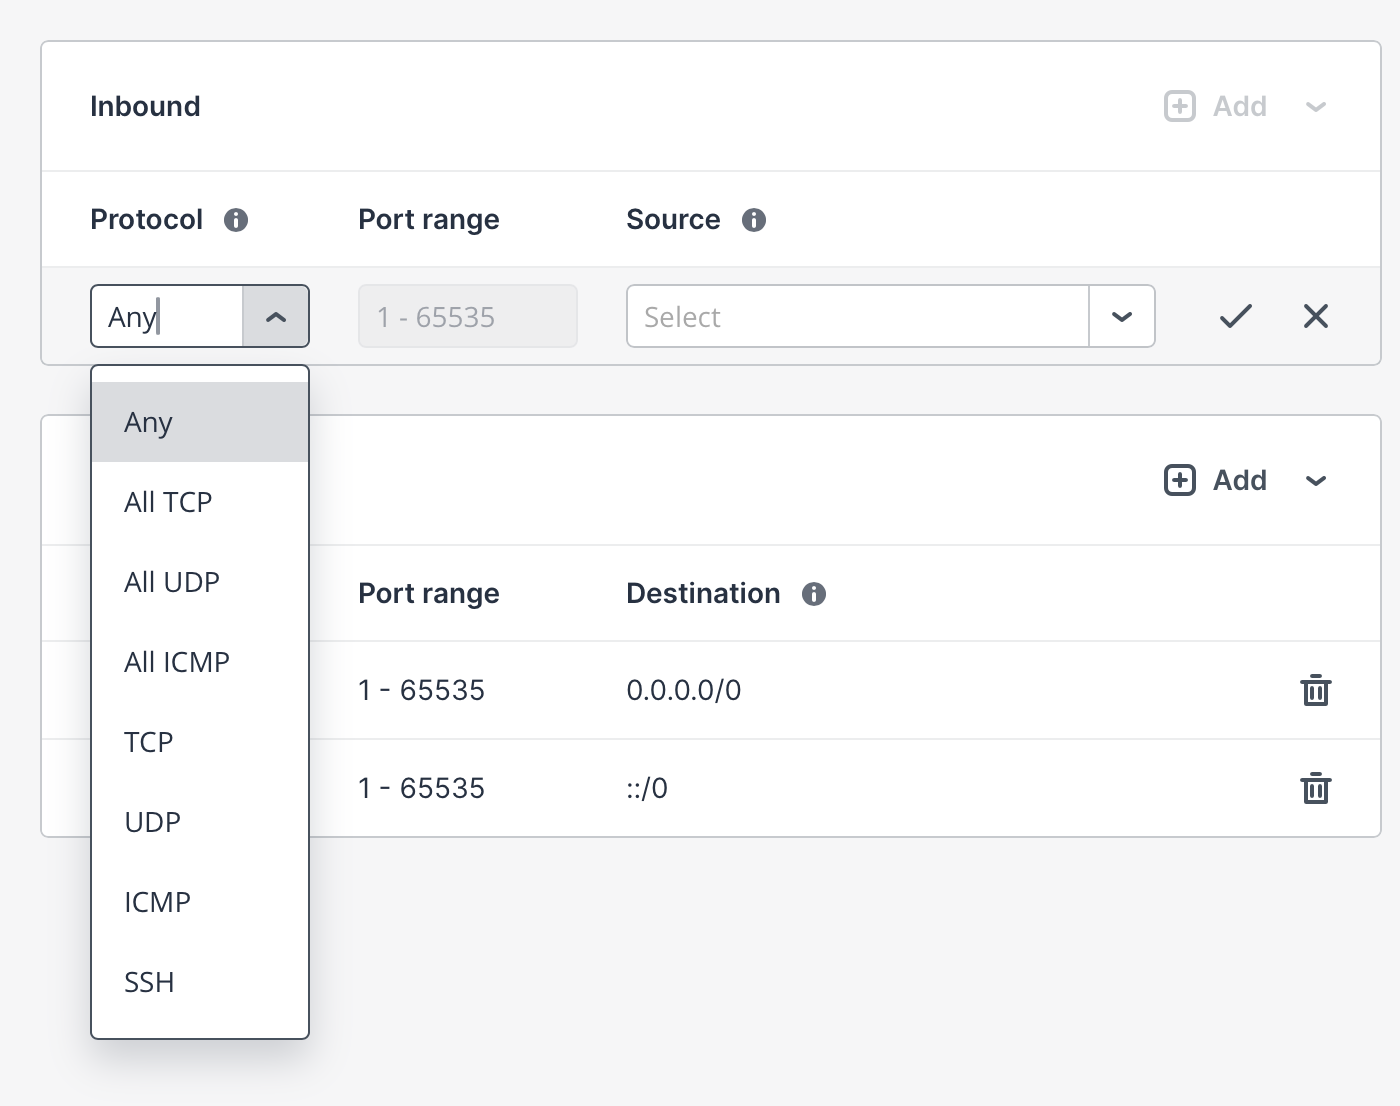Click the Protocol info icon
Viewport: 1400px width, 1106px height.
coord(236,220)
